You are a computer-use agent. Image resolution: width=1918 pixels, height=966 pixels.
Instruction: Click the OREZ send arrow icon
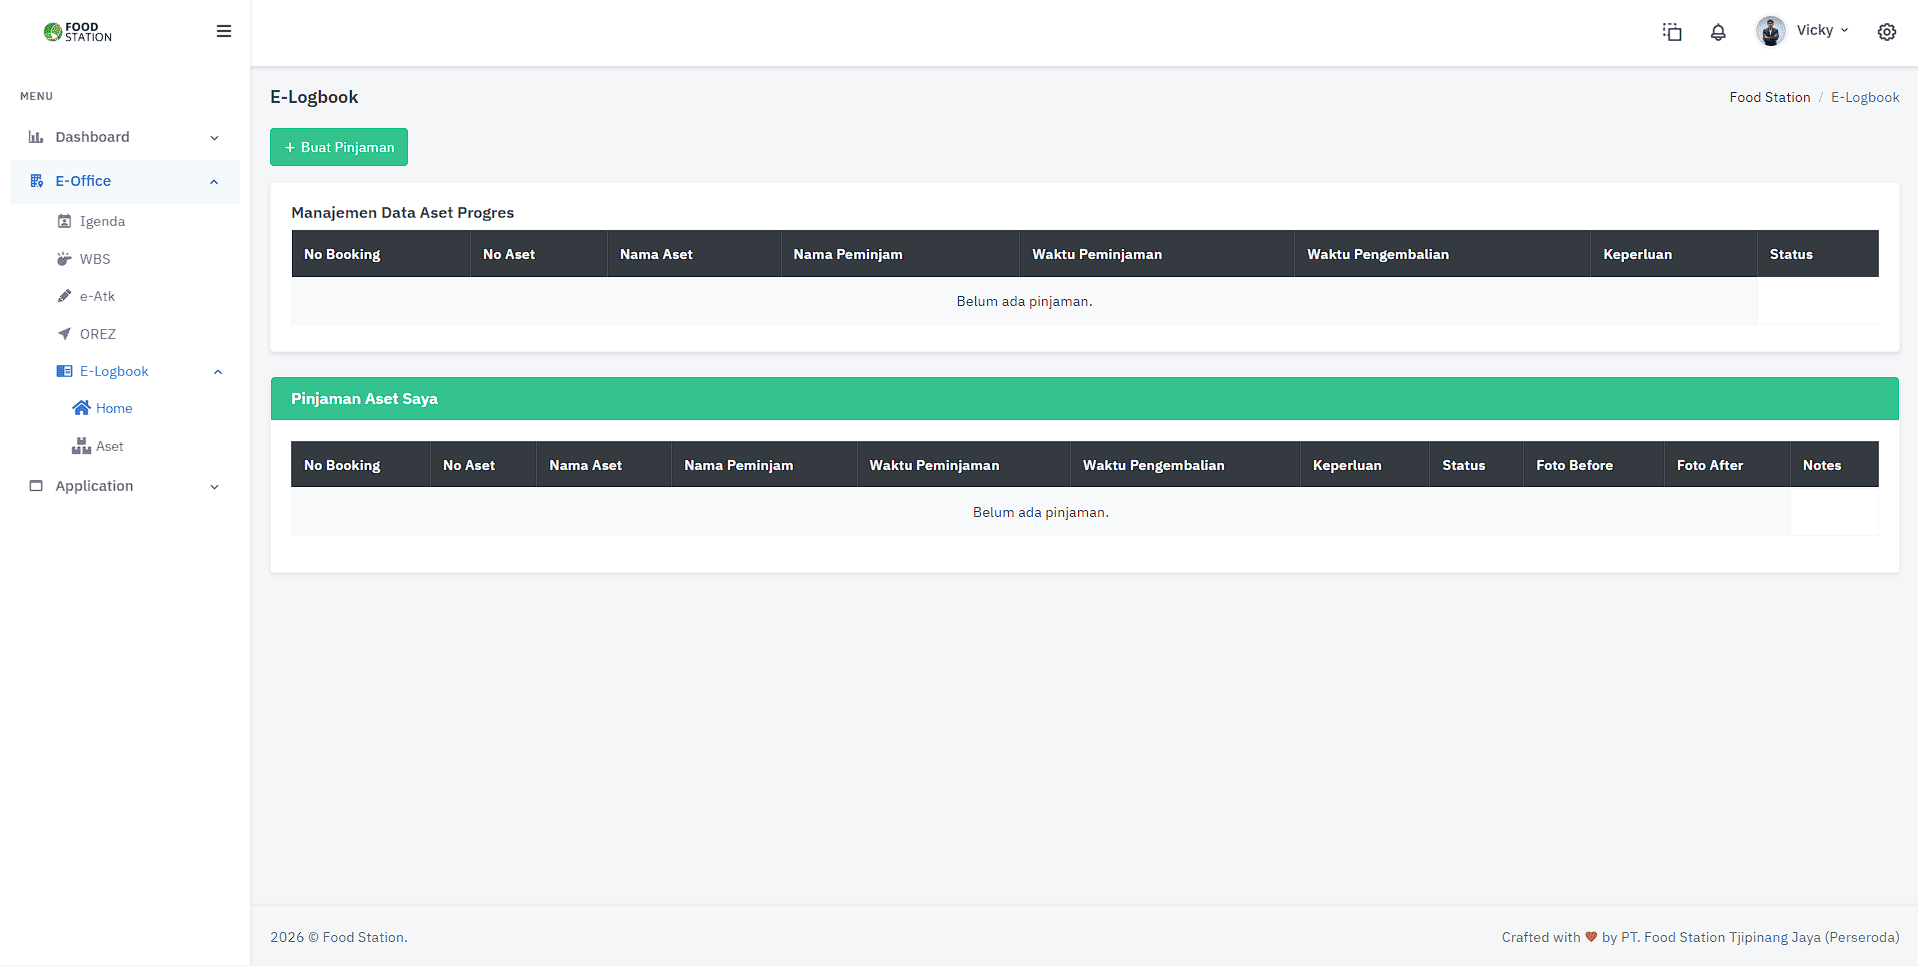coord(64,333)
